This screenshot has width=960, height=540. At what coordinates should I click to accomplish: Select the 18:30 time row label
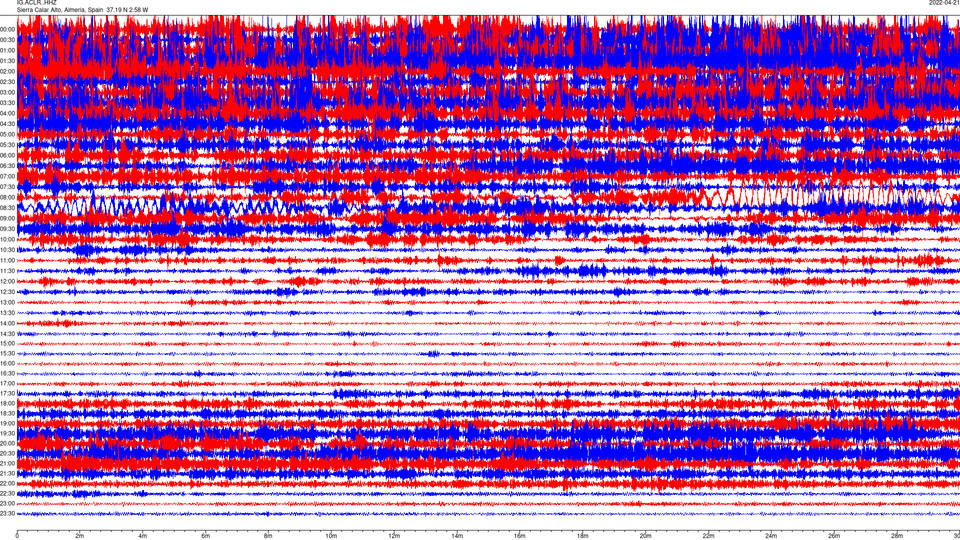[x=7, y=413]
